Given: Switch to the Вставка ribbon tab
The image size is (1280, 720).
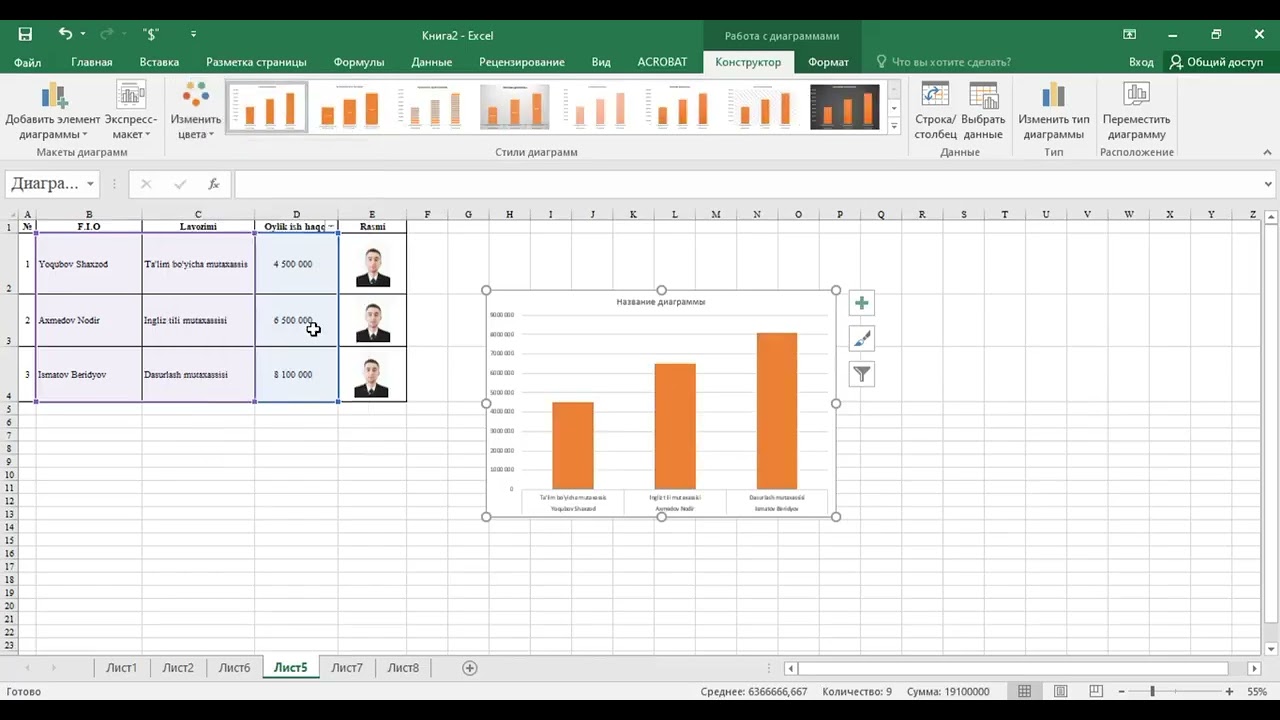Looking at the screenshot, I should point(159,62).
